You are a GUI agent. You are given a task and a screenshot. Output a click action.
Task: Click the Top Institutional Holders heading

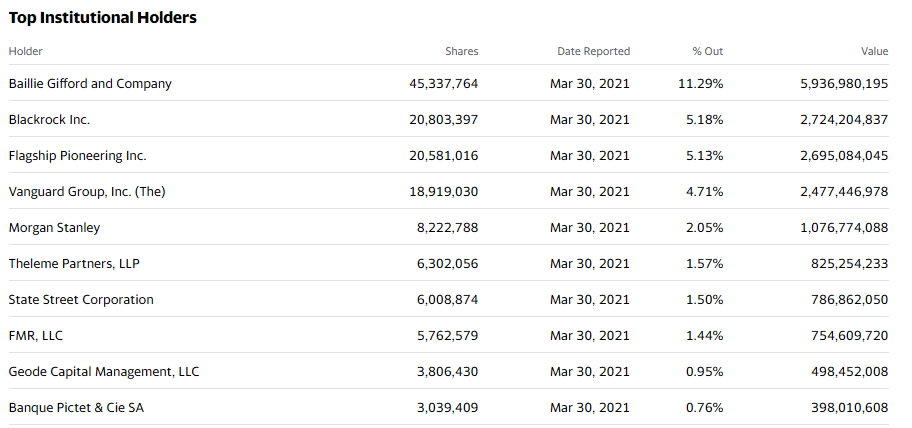(103, 18)
